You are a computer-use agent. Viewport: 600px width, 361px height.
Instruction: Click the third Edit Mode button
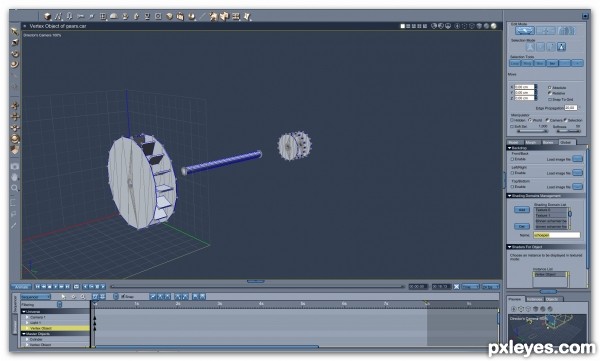[566, 31]
